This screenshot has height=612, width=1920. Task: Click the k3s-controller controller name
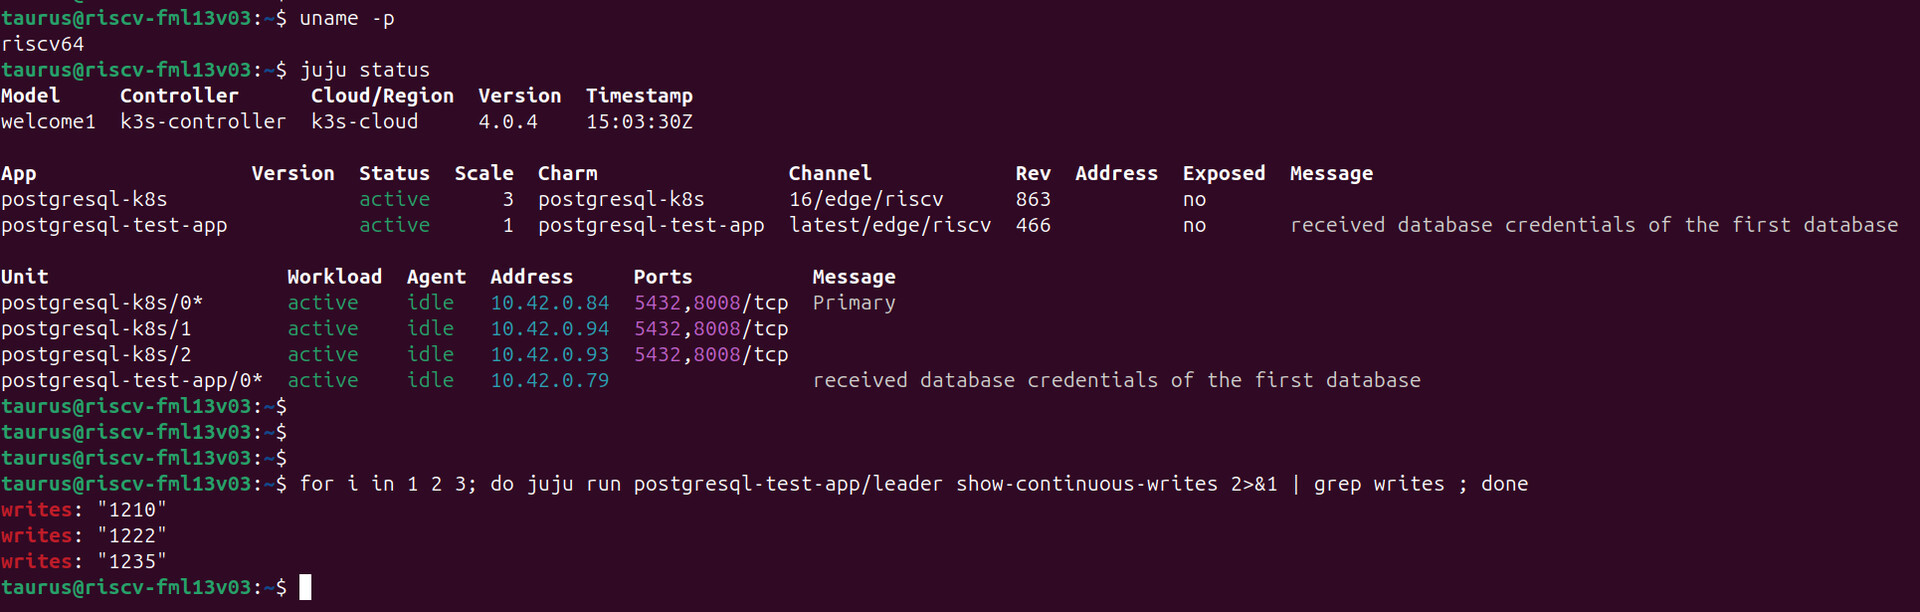tap(202, 122)
